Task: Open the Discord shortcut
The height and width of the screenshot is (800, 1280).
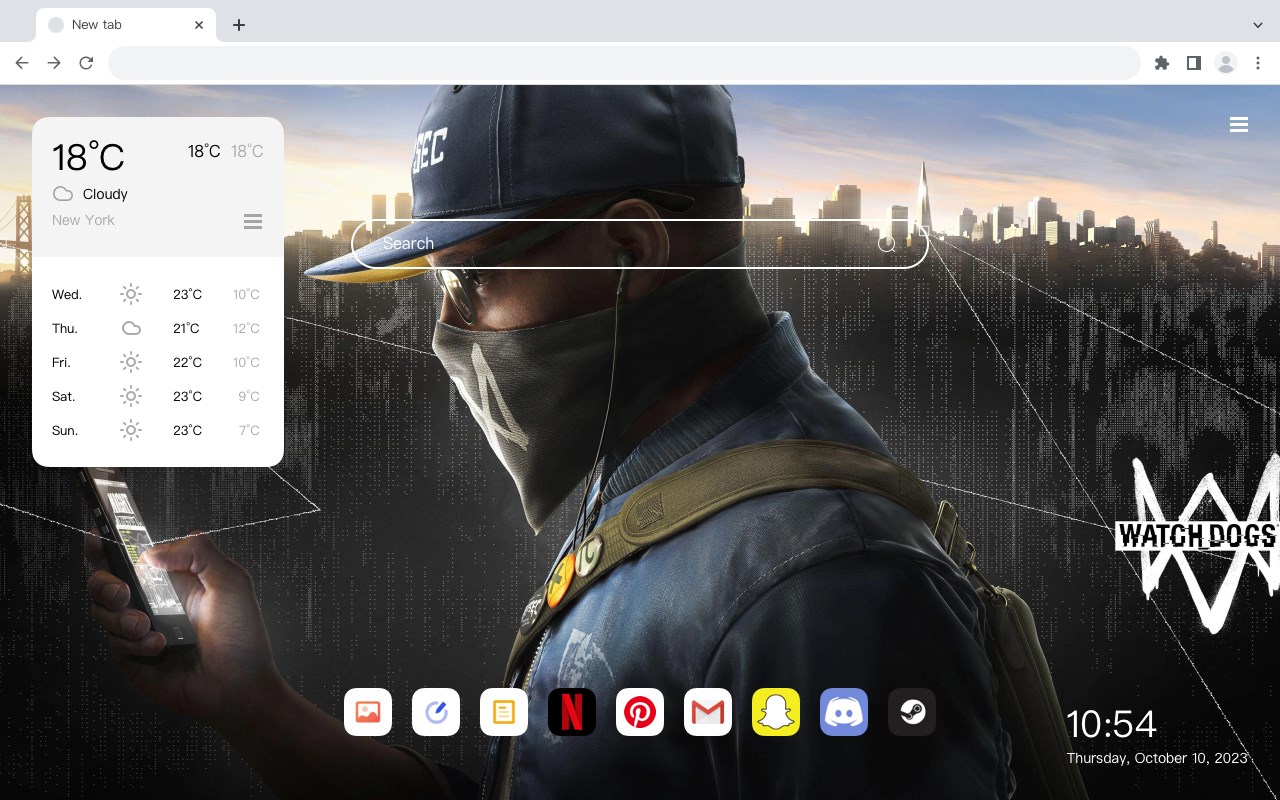Action: (x=844, y=712)
